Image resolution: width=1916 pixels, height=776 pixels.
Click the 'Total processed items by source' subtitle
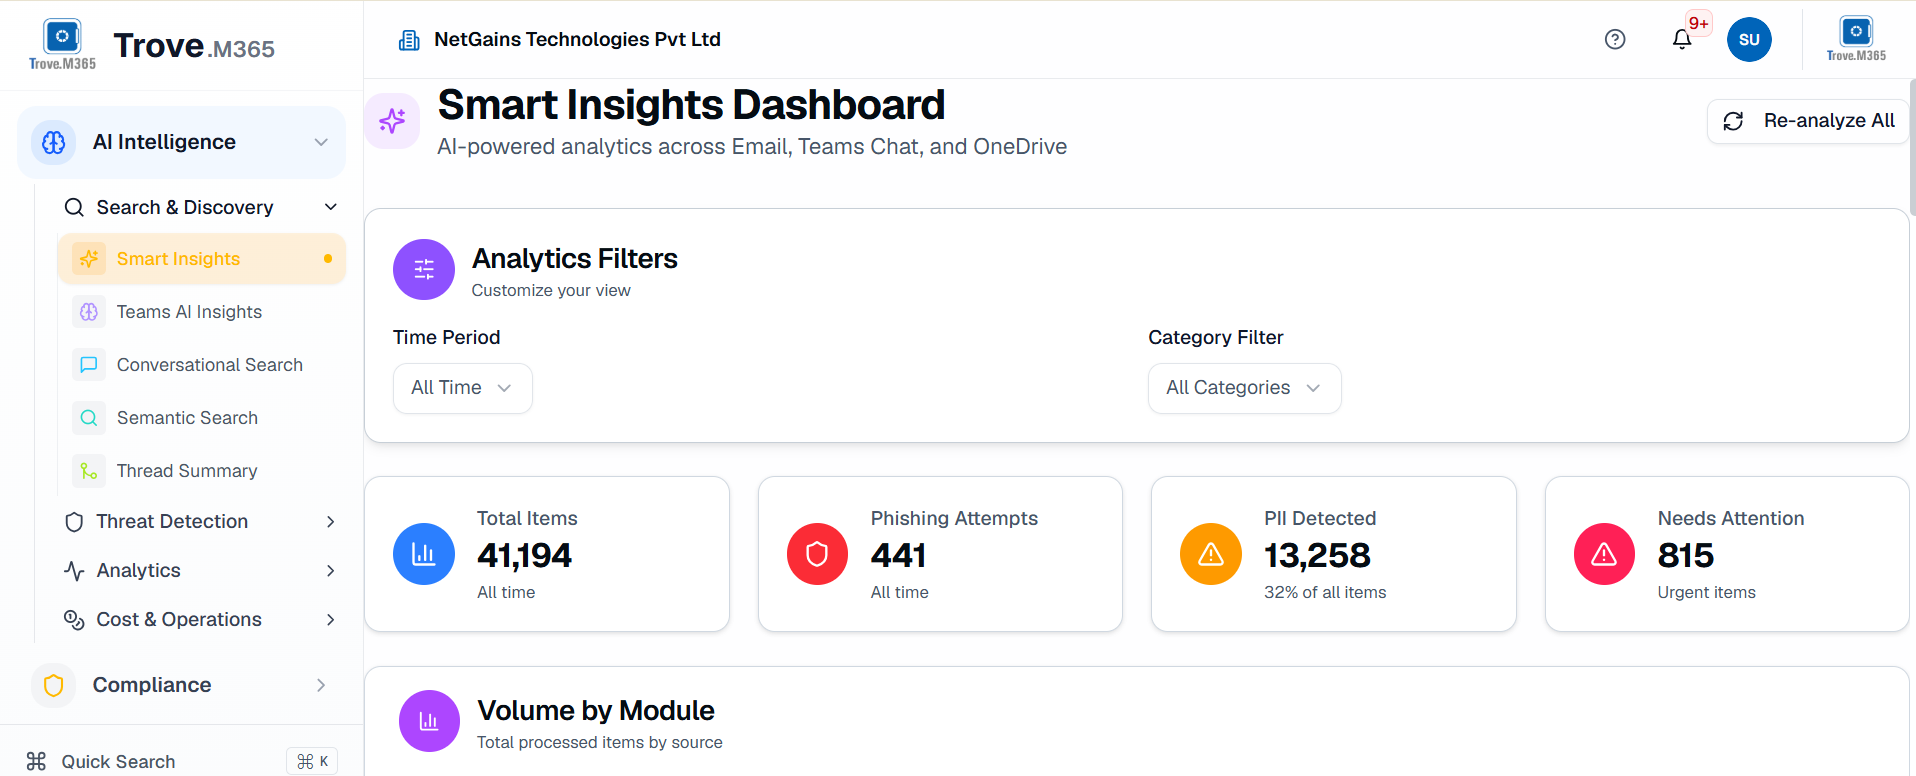pyautogui.click(x=600, y=742)
